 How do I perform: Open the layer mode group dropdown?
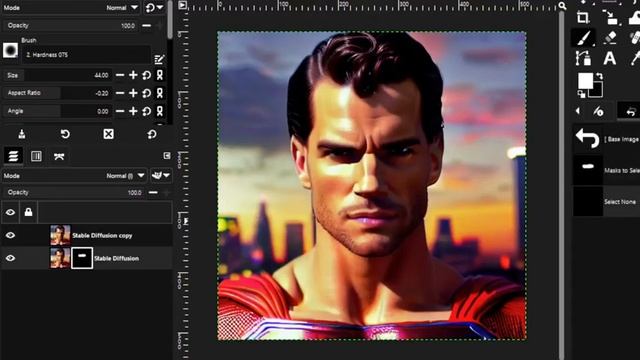click(161, 176)
